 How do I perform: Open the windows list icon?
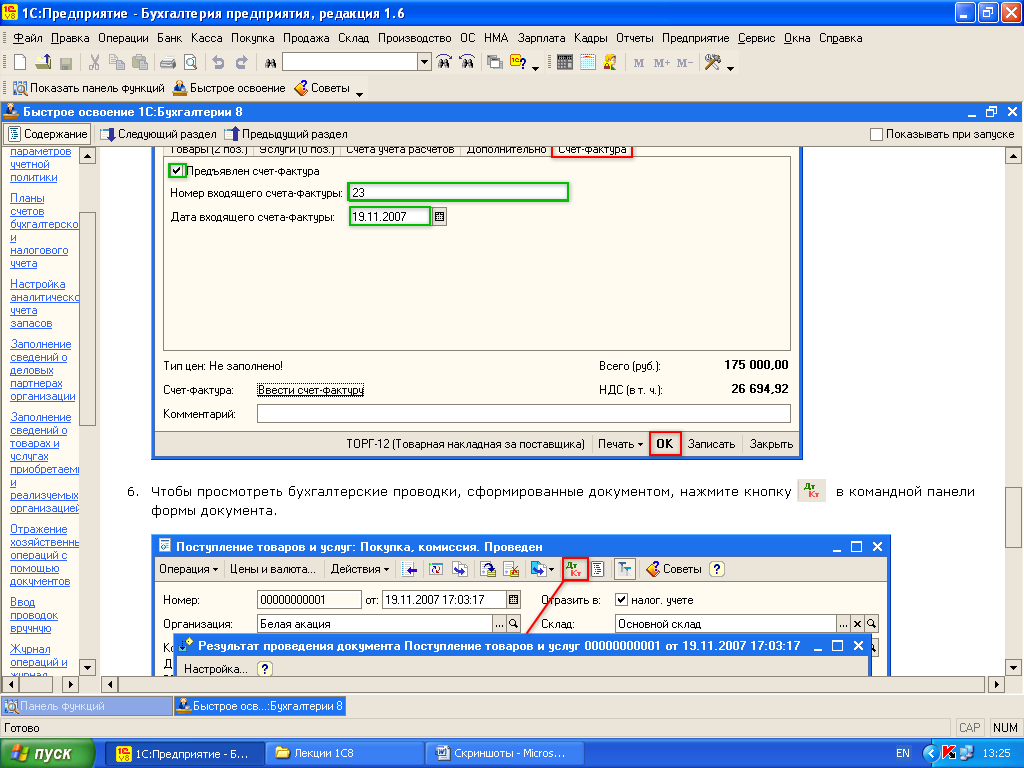tap(495, 63)
